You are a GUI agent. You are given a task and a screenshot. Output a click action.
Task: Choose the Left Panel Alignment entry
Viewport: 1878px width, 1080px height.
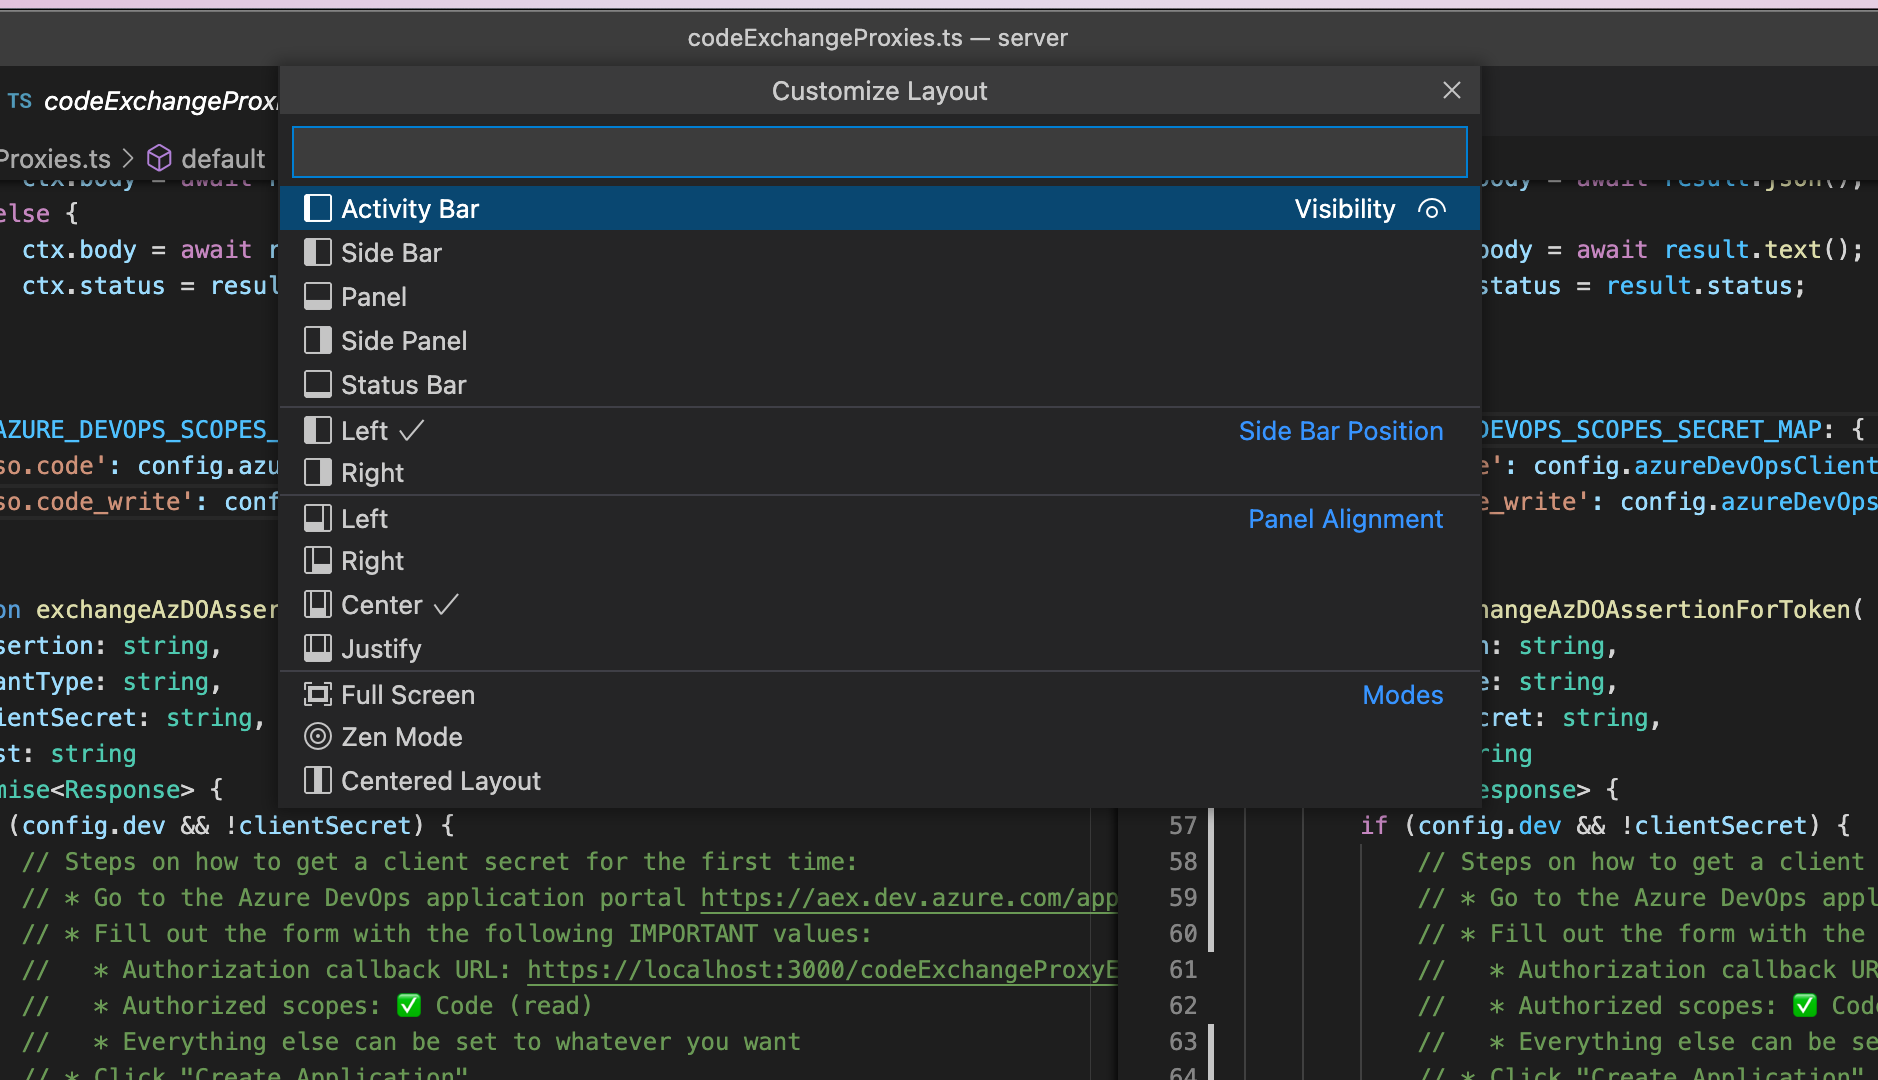(364, 517)
